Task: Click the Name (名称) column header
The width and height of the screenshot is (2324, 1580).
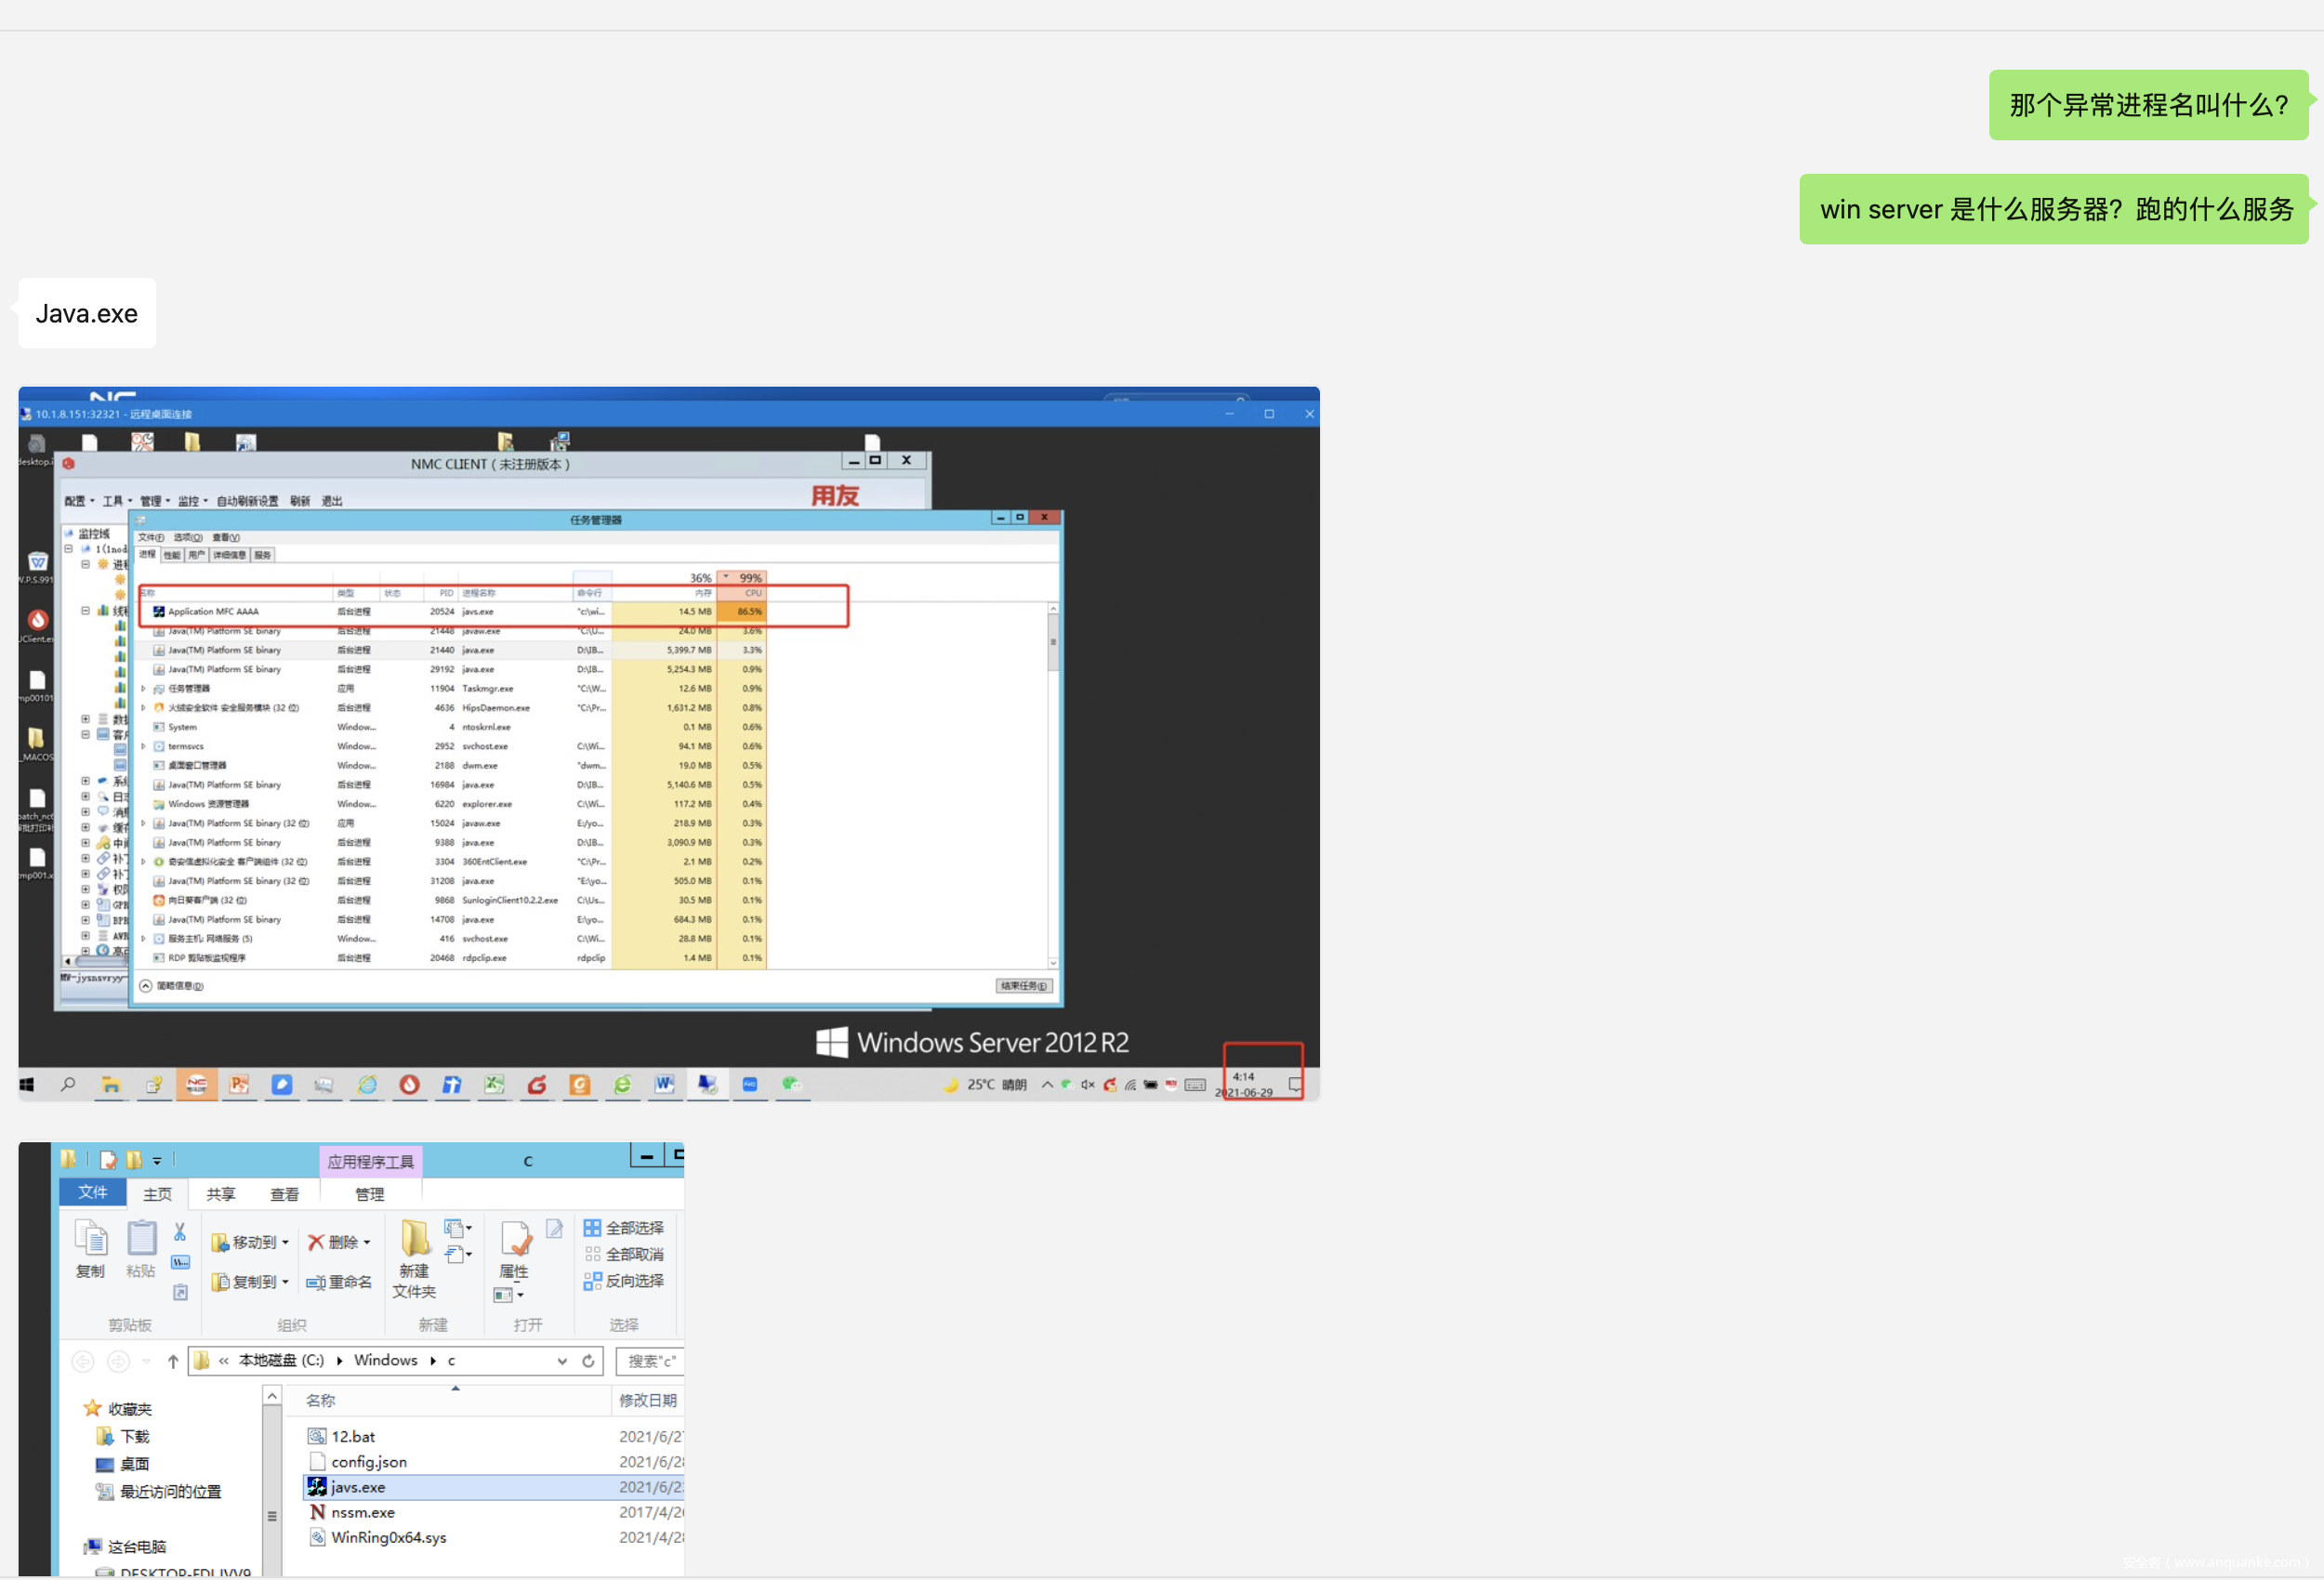Action: 321,1400
